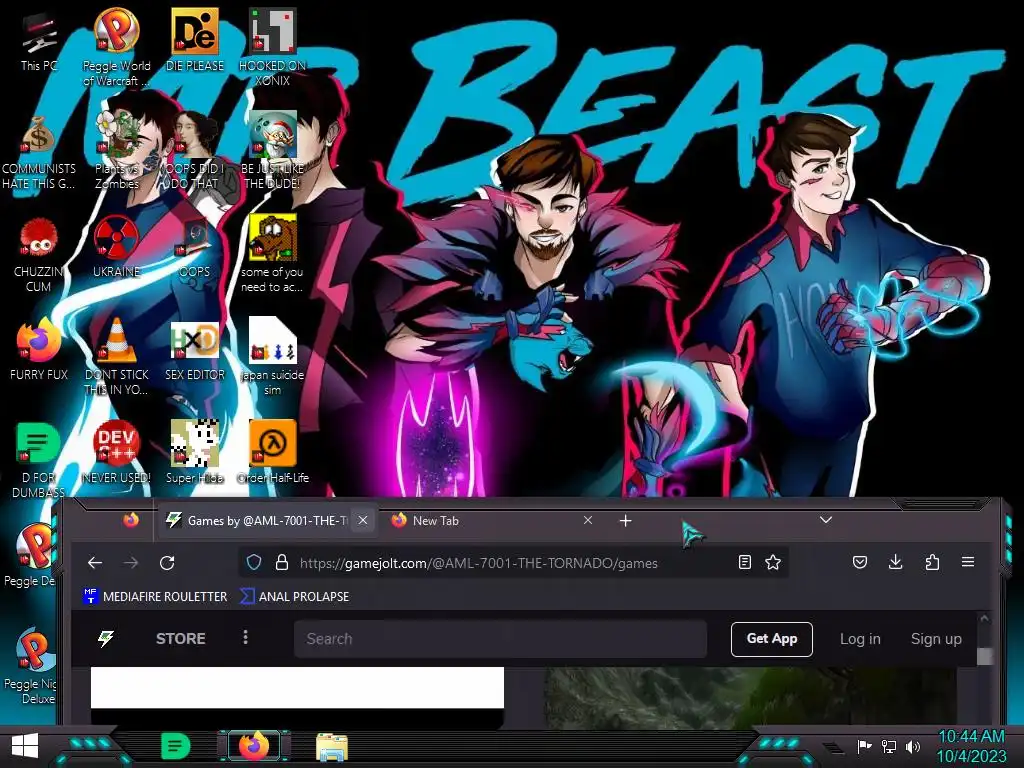
Task: Open the Peggle De... desktop shortcut
Action: 31,555
